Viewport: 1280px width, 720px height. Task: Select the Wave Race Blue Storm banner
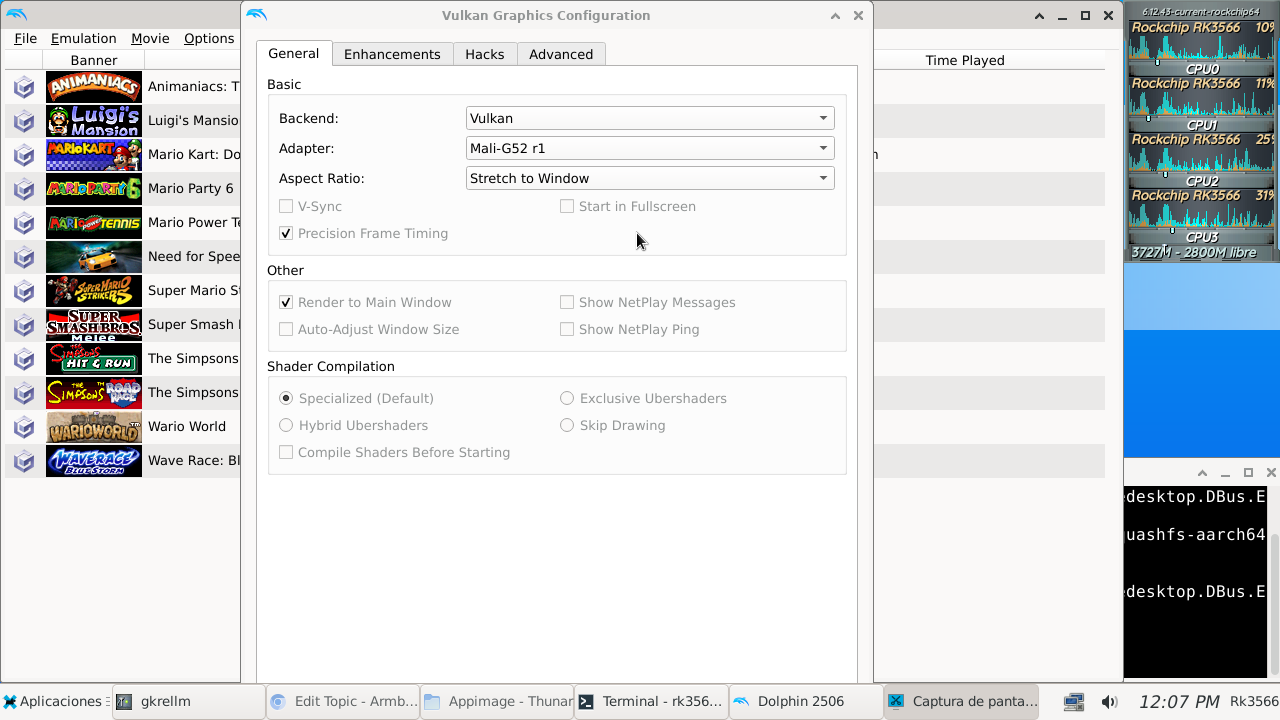point(94,461)
